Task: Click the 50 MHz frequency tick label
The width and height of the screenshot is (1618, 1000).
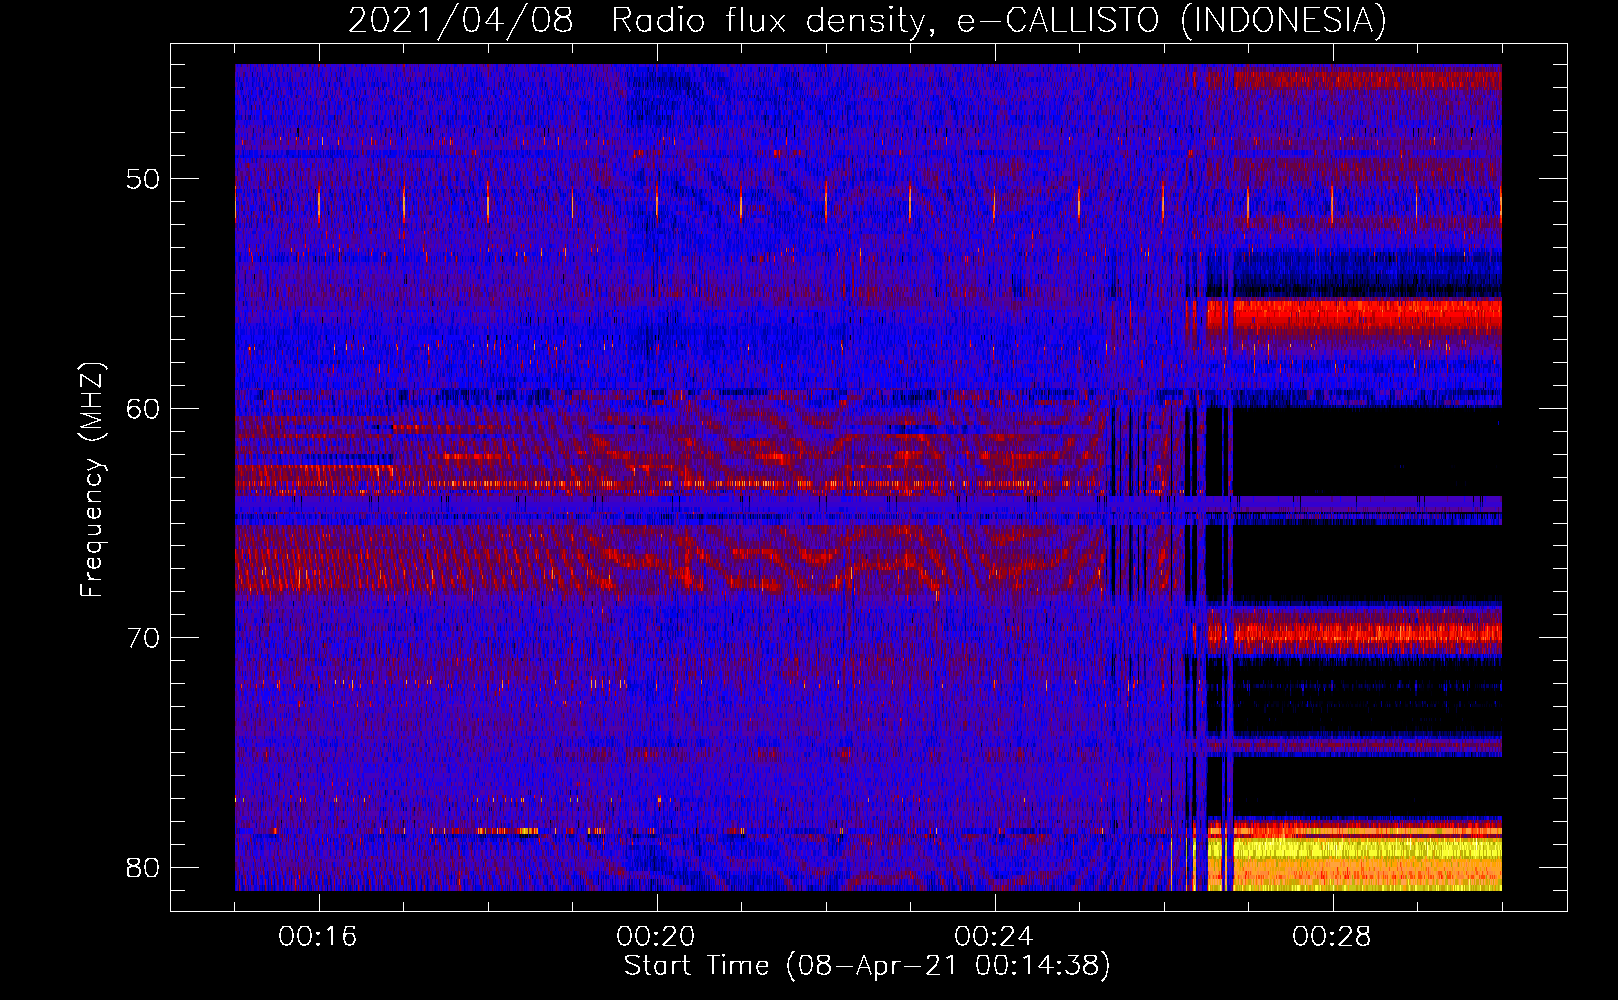Action: coord(143,180)
